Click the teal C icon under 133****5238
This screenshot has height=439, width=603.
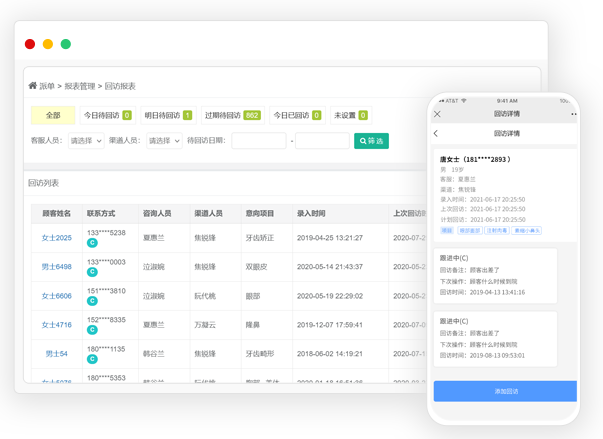92,243
